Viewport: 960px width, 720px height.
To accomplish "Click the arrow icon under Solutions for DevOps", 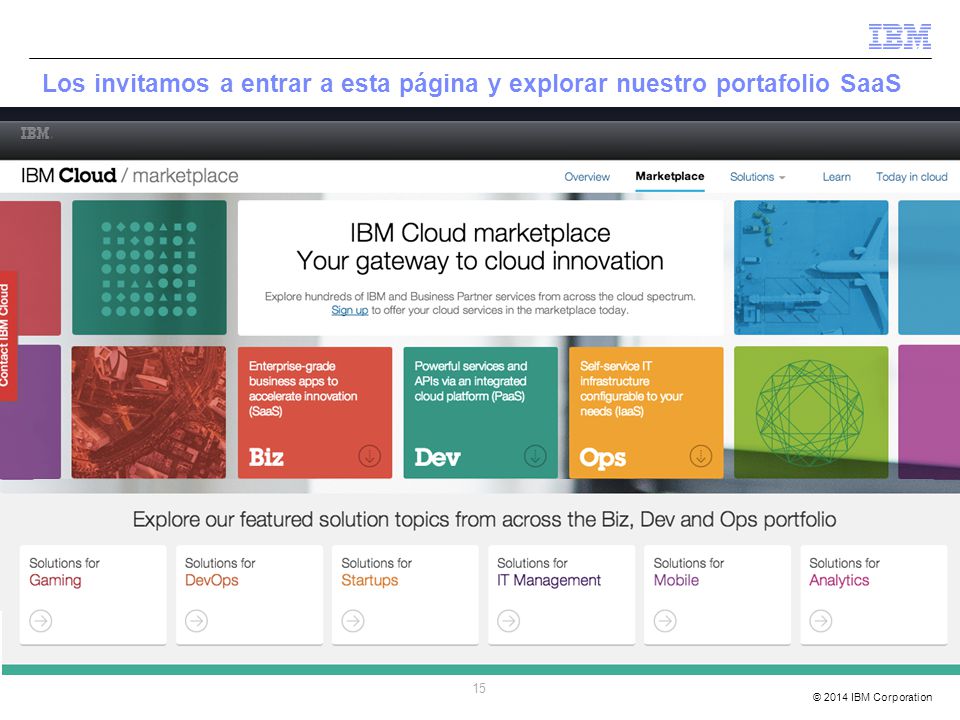I will tap(197, 621).
